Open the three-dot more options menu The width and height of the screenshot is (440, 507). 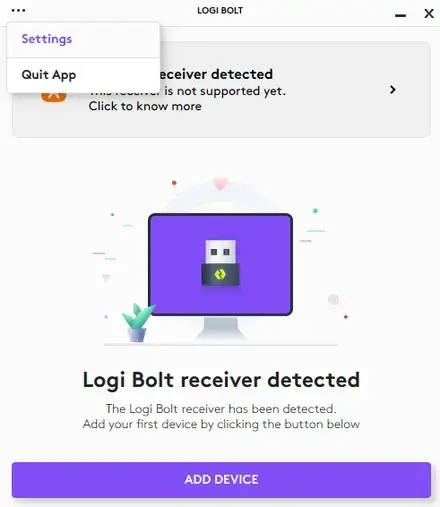click(18, 10)
